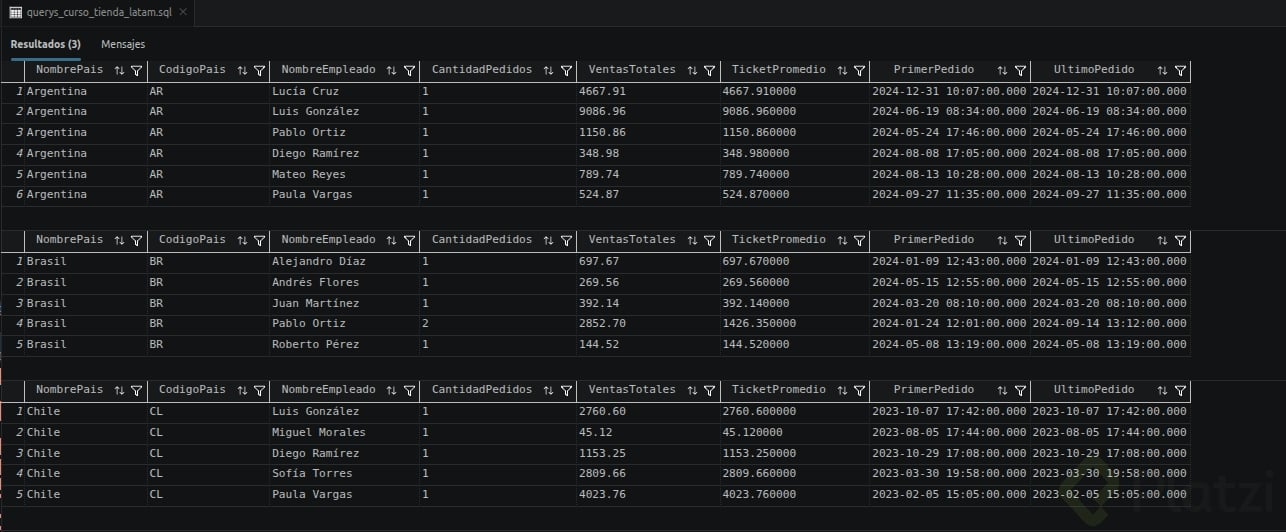
Task: Filter CodigoPais column in Argentina grid
Action: coord(260,71)
